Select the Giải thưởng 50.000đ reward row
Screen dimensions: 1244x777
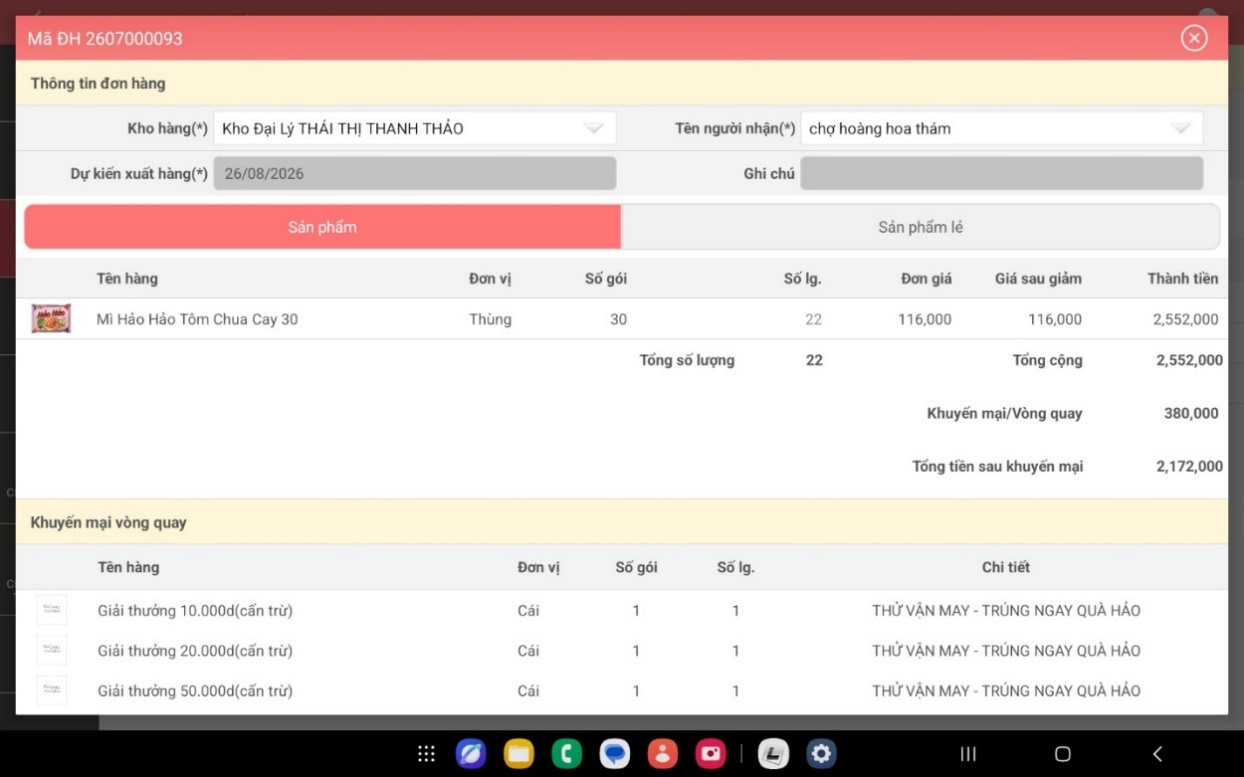pyautogui.click(x=622, y=690)
